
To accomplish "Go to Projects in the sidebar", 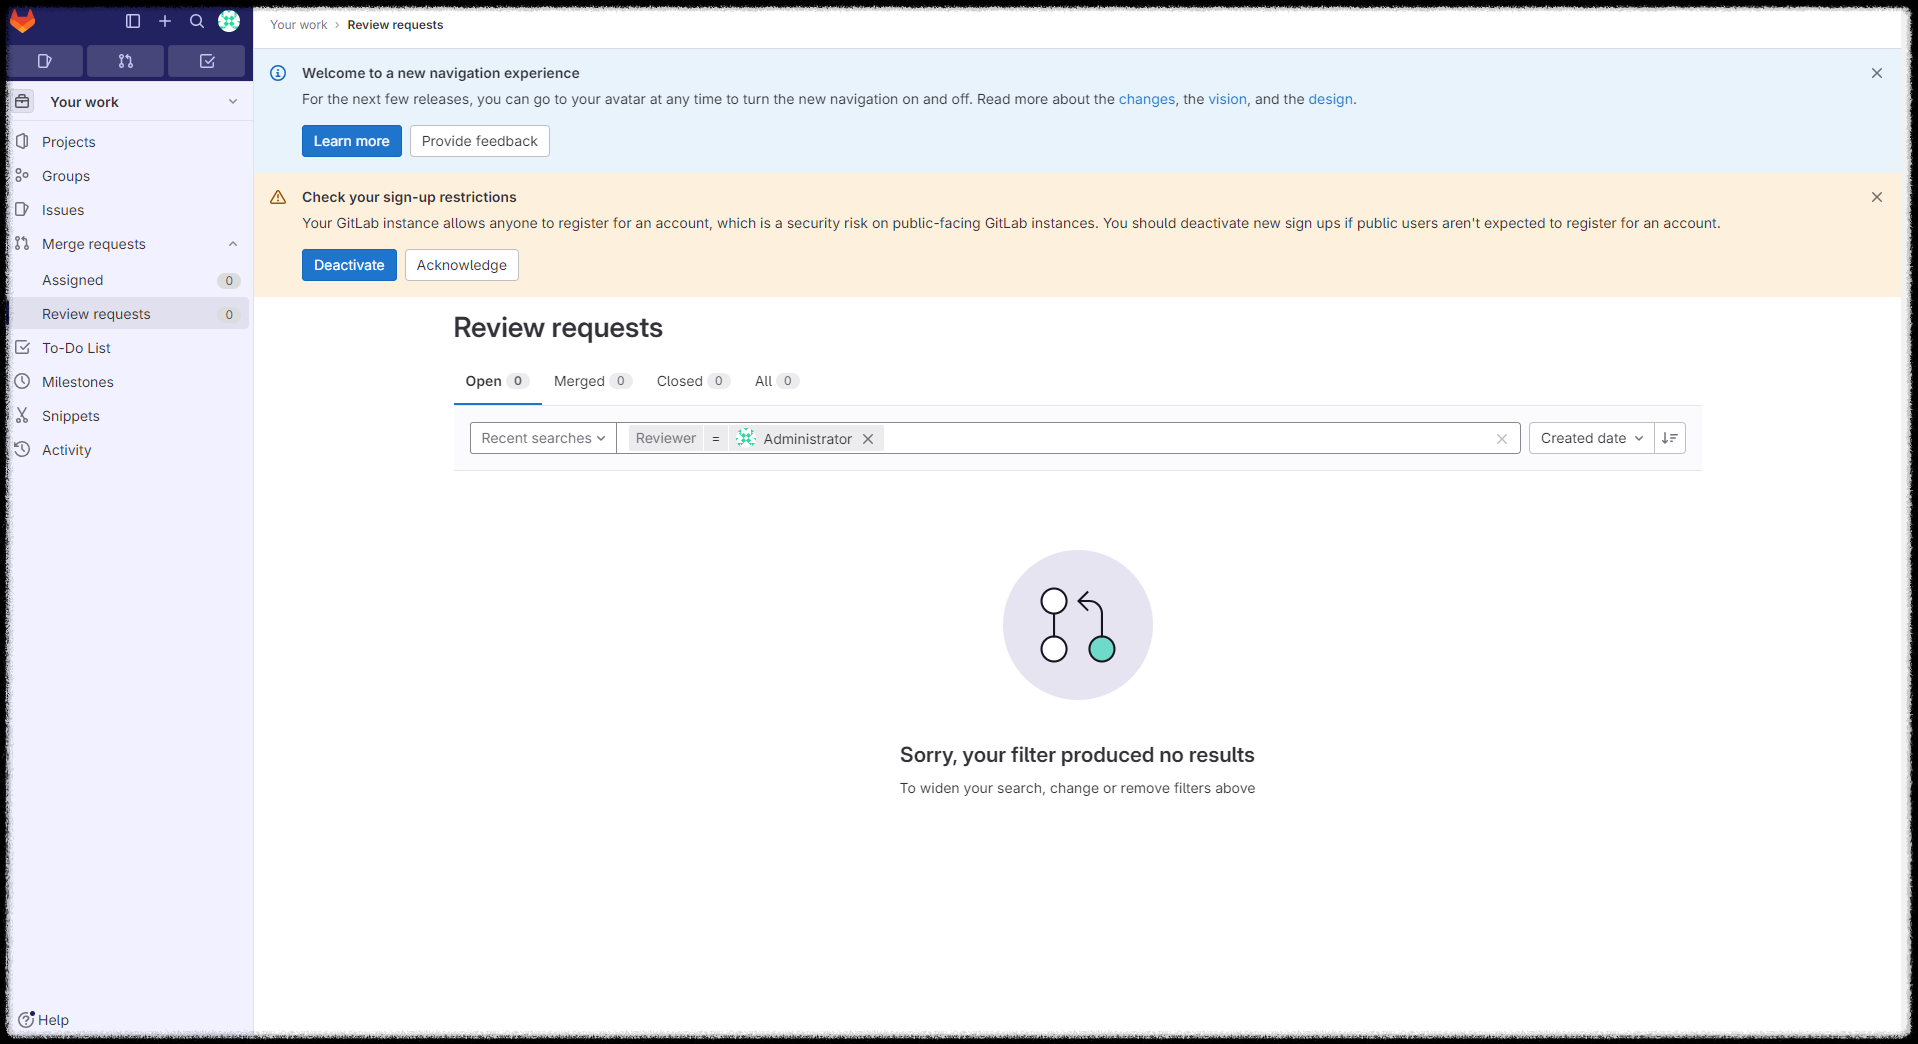I will tap(128, 142).
